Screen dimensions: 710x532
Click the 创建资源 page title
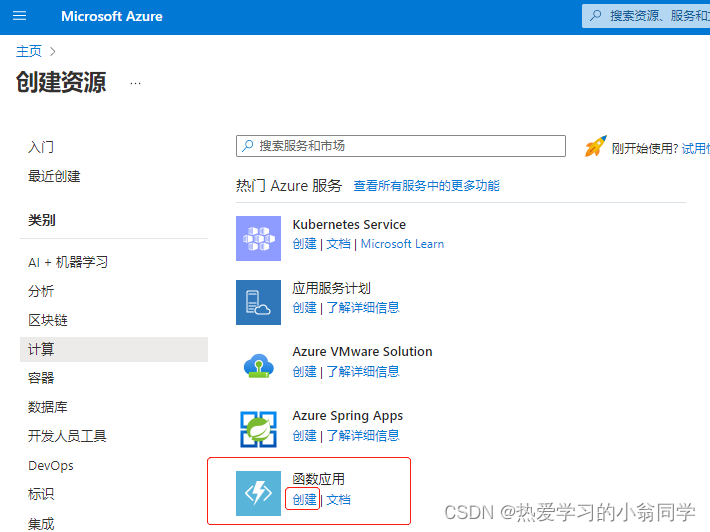click(x=61, y=82)
